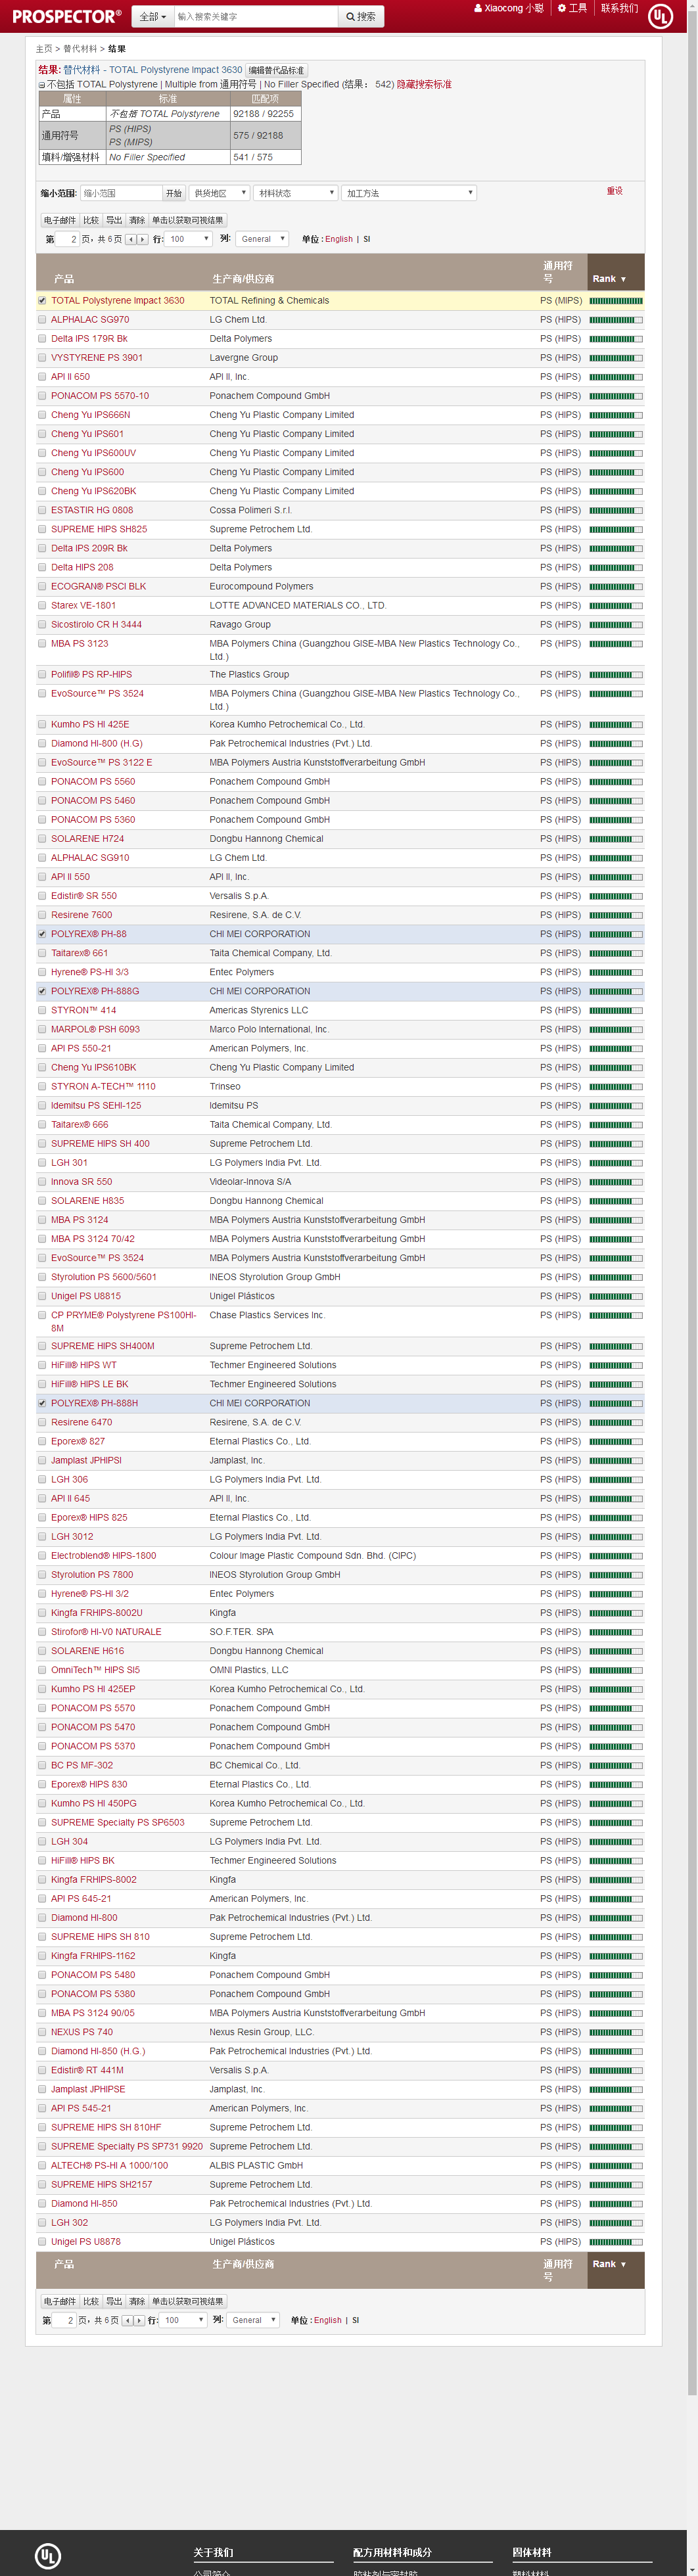Go to next page using top pager arrow

(x=142, y=239)
